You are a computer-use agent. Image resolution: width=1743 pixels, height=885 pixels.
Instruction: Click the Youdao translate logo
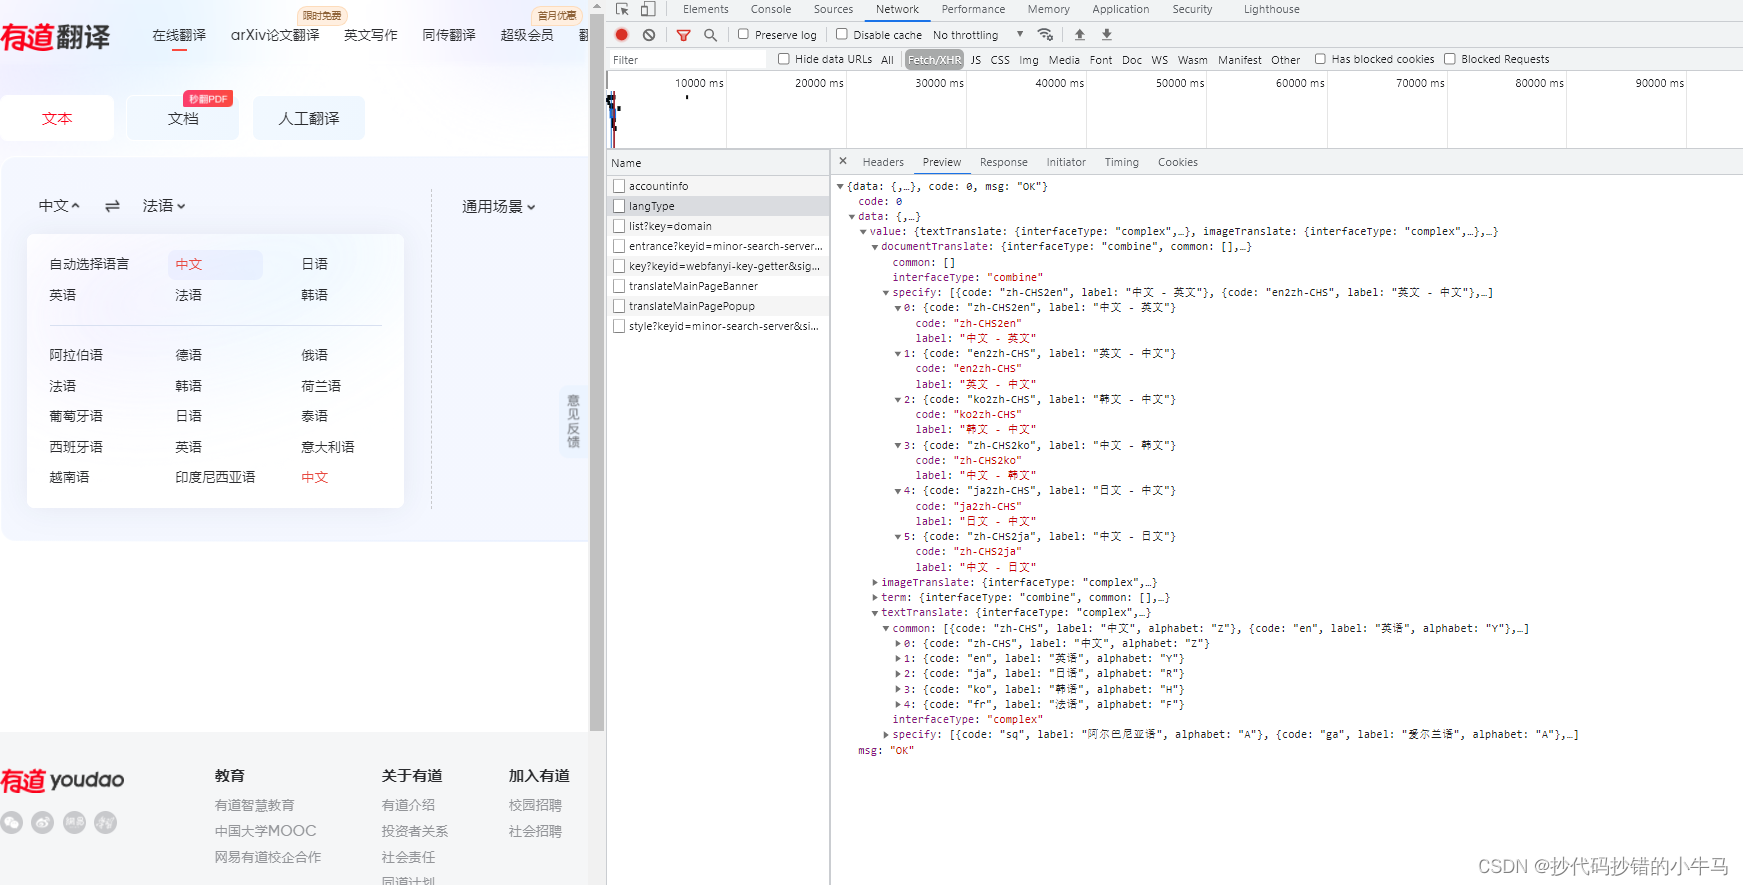(56, 37)
